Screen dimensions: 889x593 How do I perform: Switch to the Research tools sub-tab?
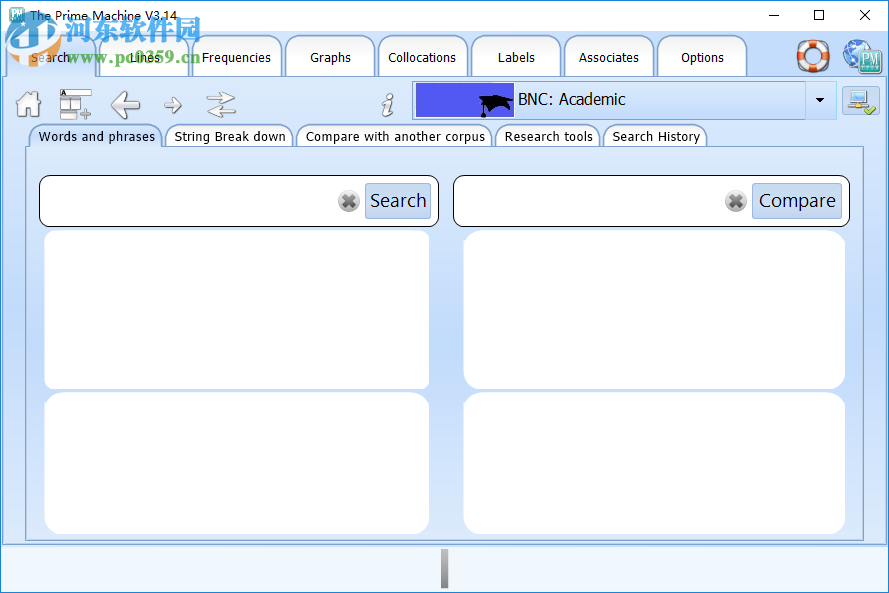click(548, 136)
